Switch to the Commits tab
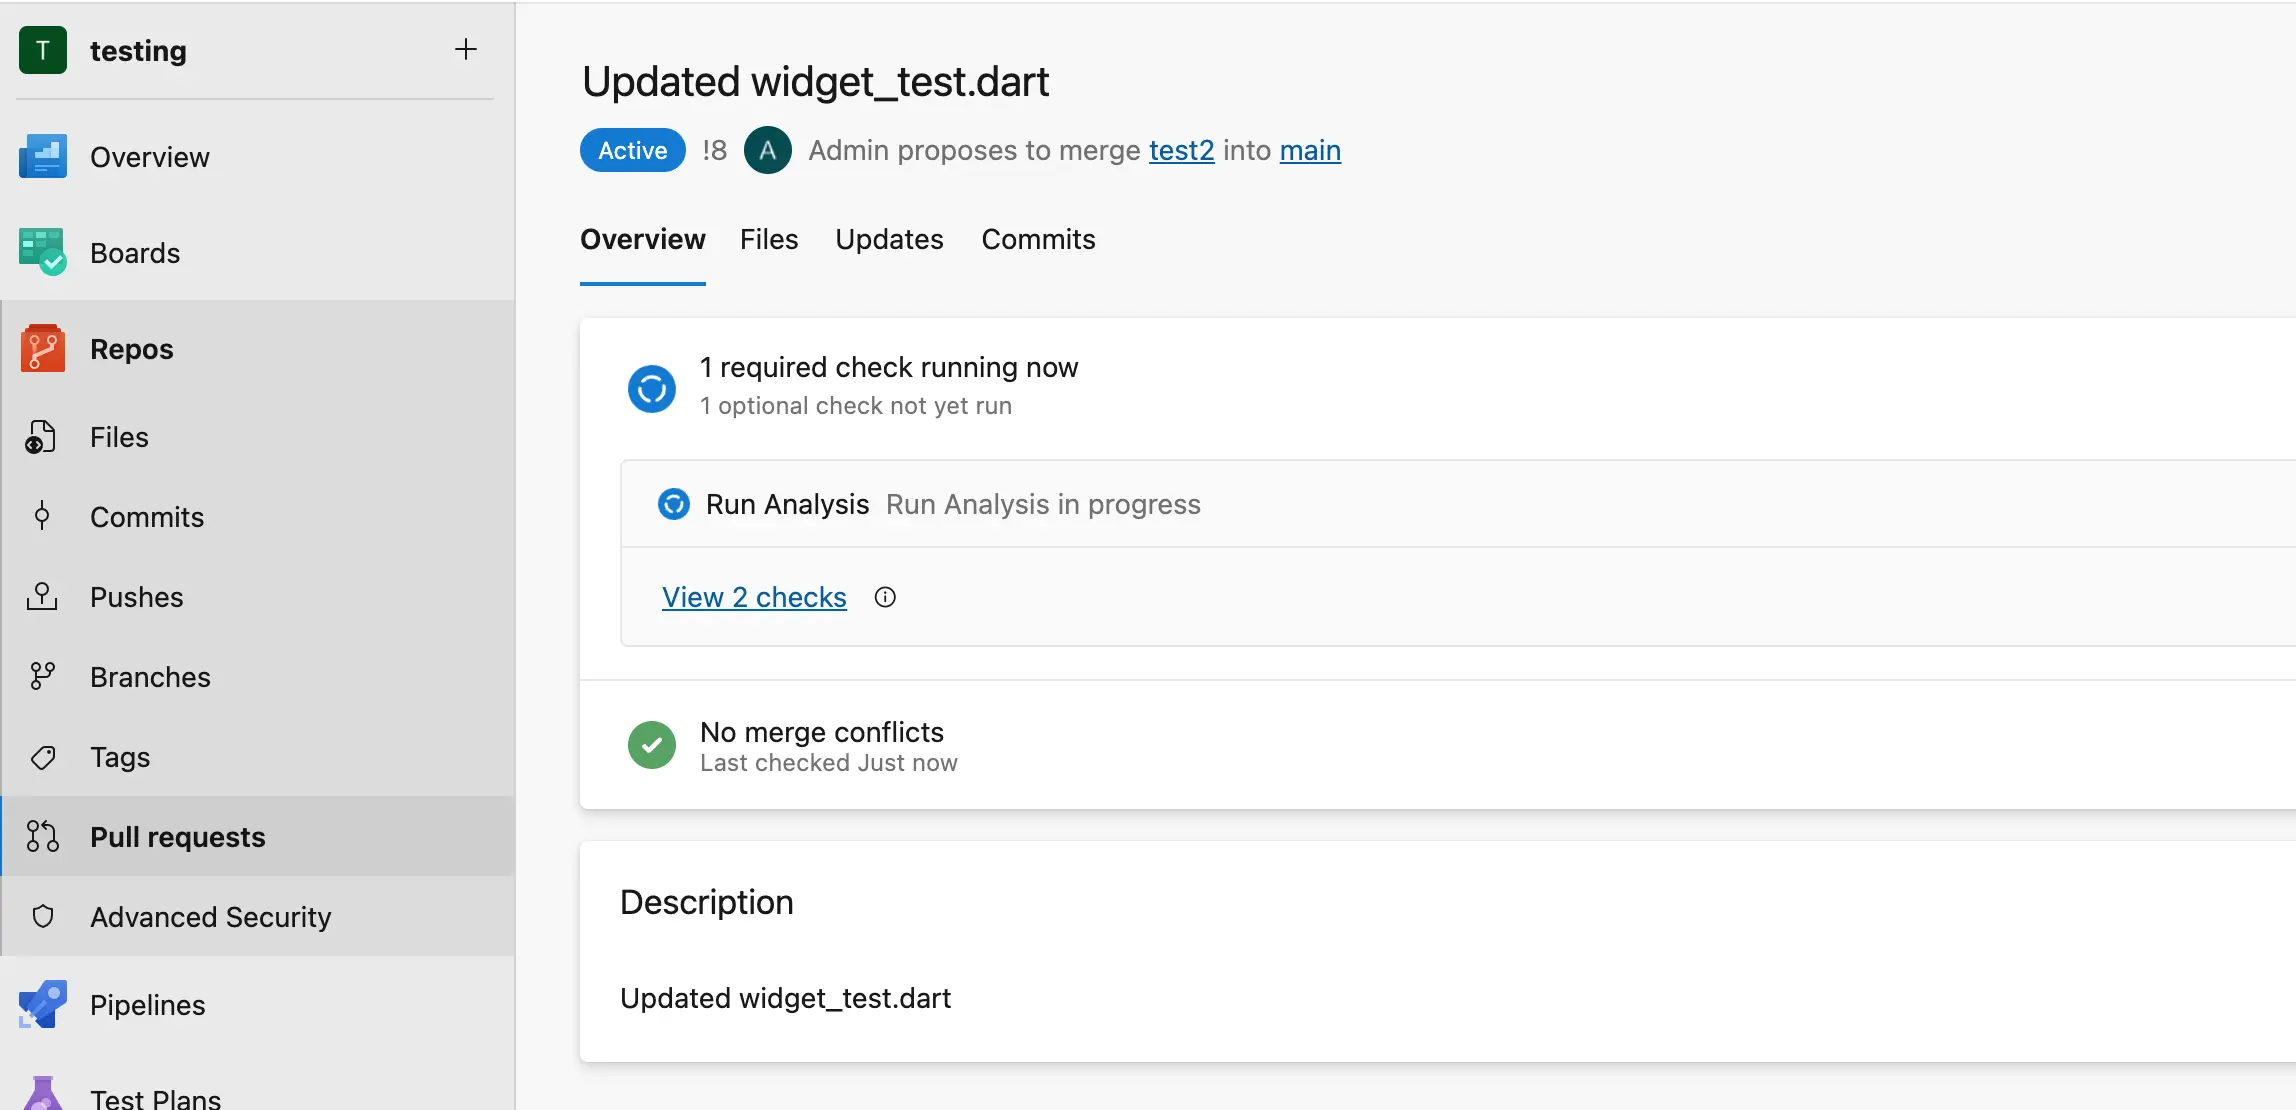The height and width of the screenshot is (1110, 2296). [1038, 239]
